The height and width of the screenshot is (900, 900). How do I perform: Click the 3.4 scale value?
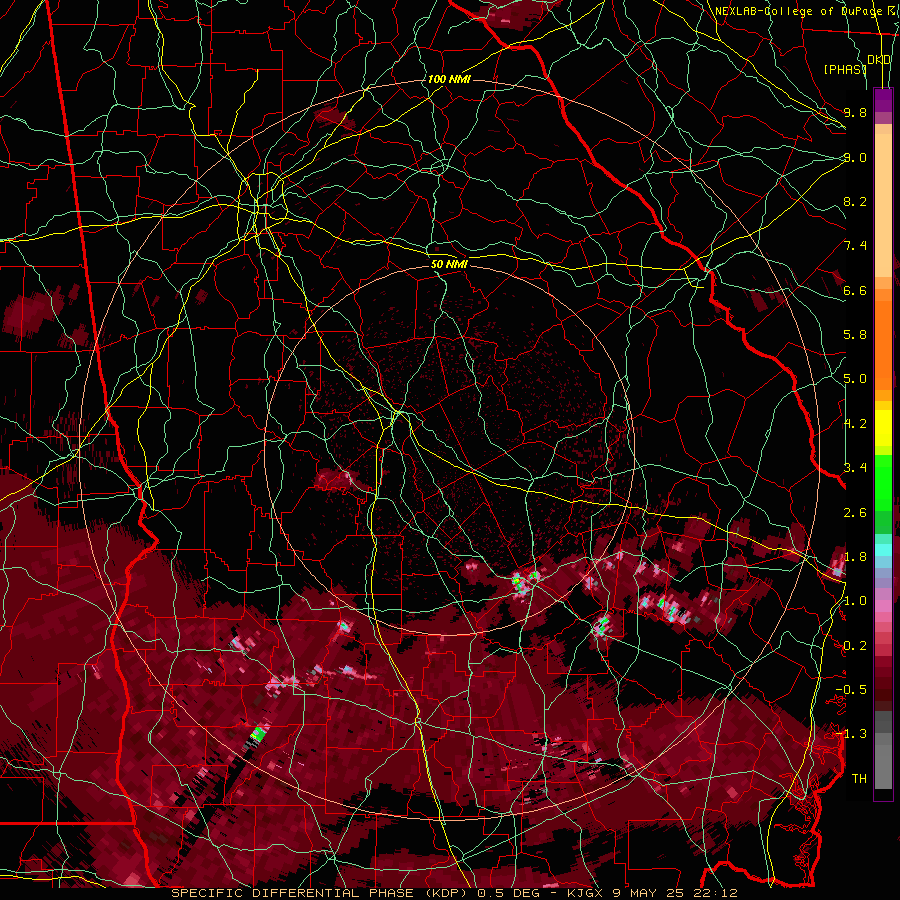855,468
